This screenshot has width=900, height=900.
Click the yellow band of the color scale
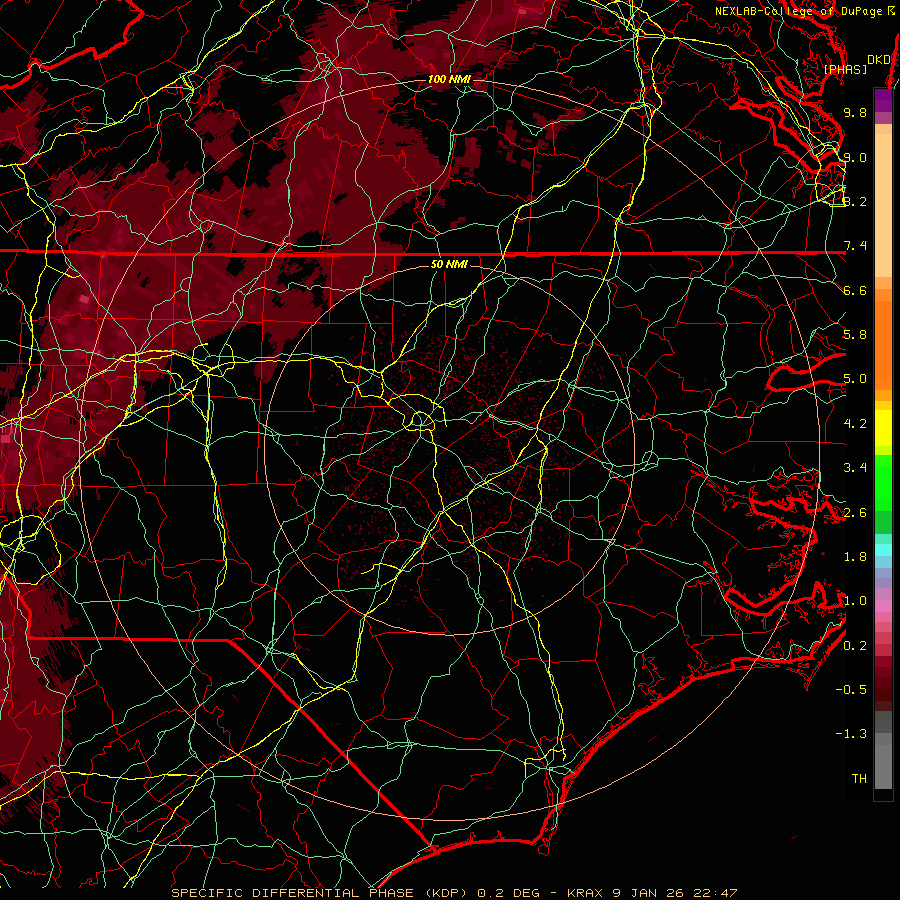coord(883,428)
